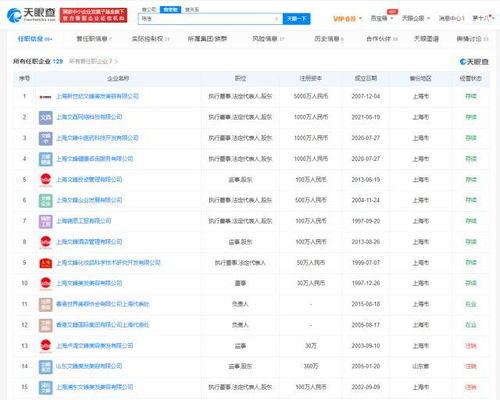Click the 注册资本 column header

(311, 78)
